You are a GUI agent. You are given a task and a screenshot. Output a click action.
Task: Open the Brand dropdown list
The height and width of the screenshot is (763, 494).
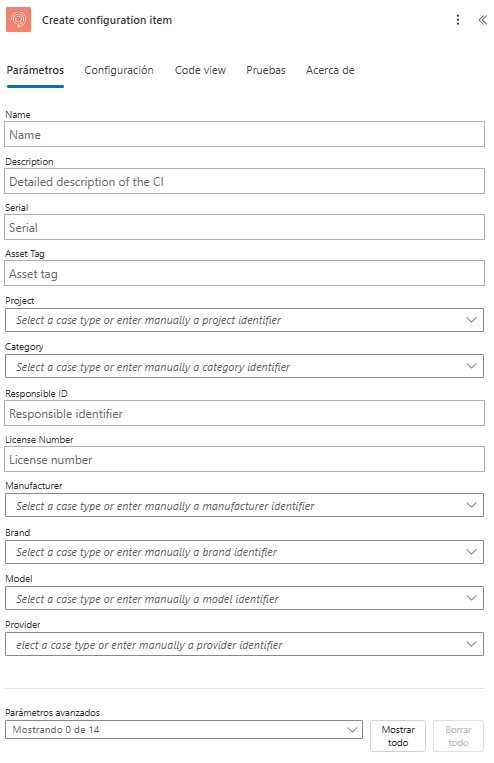click(244, 552)
